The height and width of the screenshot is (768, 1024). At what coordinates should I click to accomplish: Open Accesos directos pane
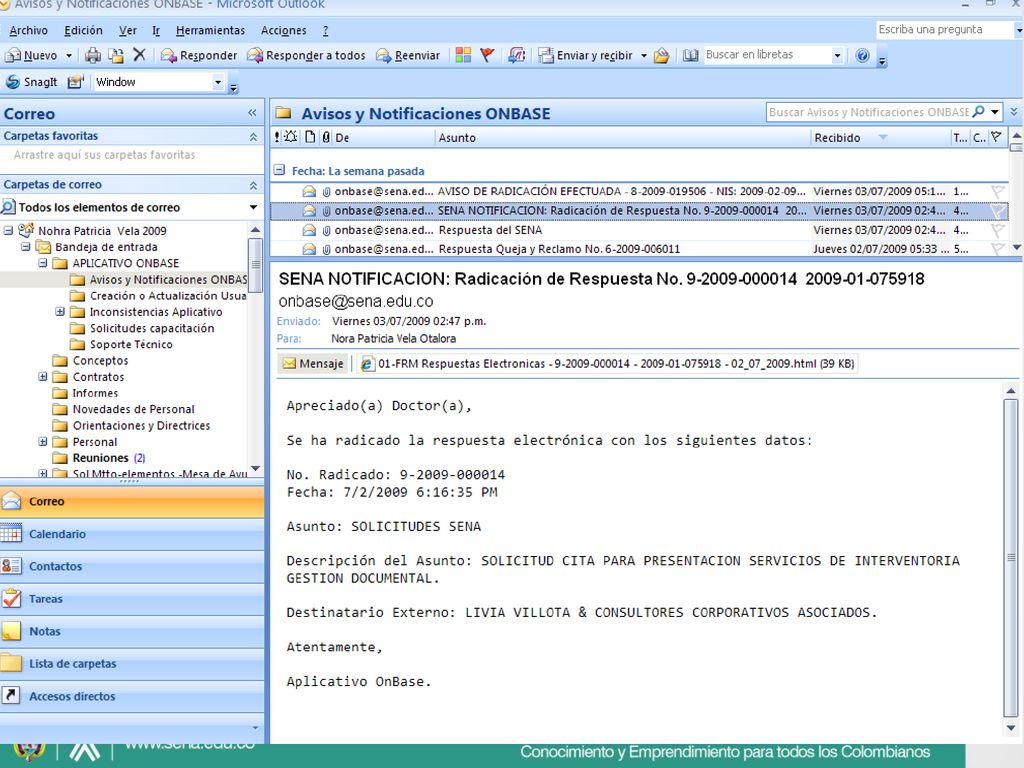click(132, 696)
